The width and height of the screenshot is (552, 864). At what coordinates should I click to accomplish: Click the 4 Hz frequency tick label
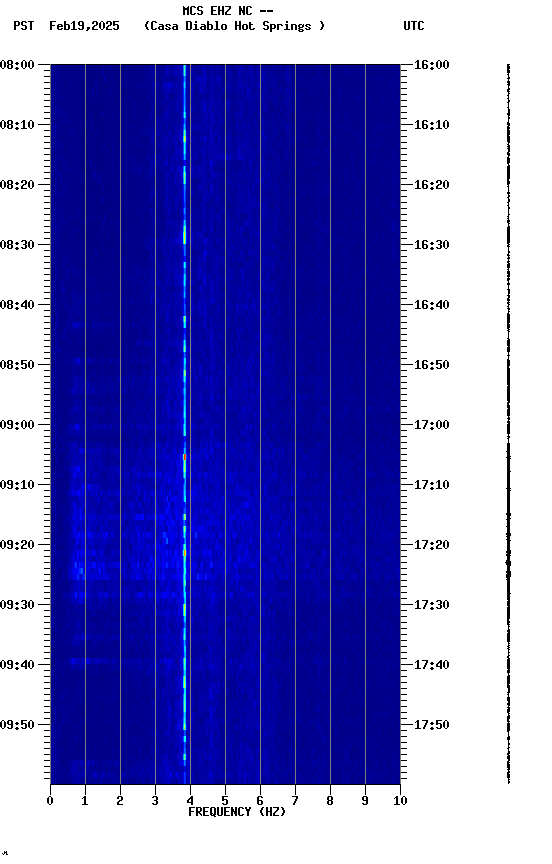tap(190, 801)
